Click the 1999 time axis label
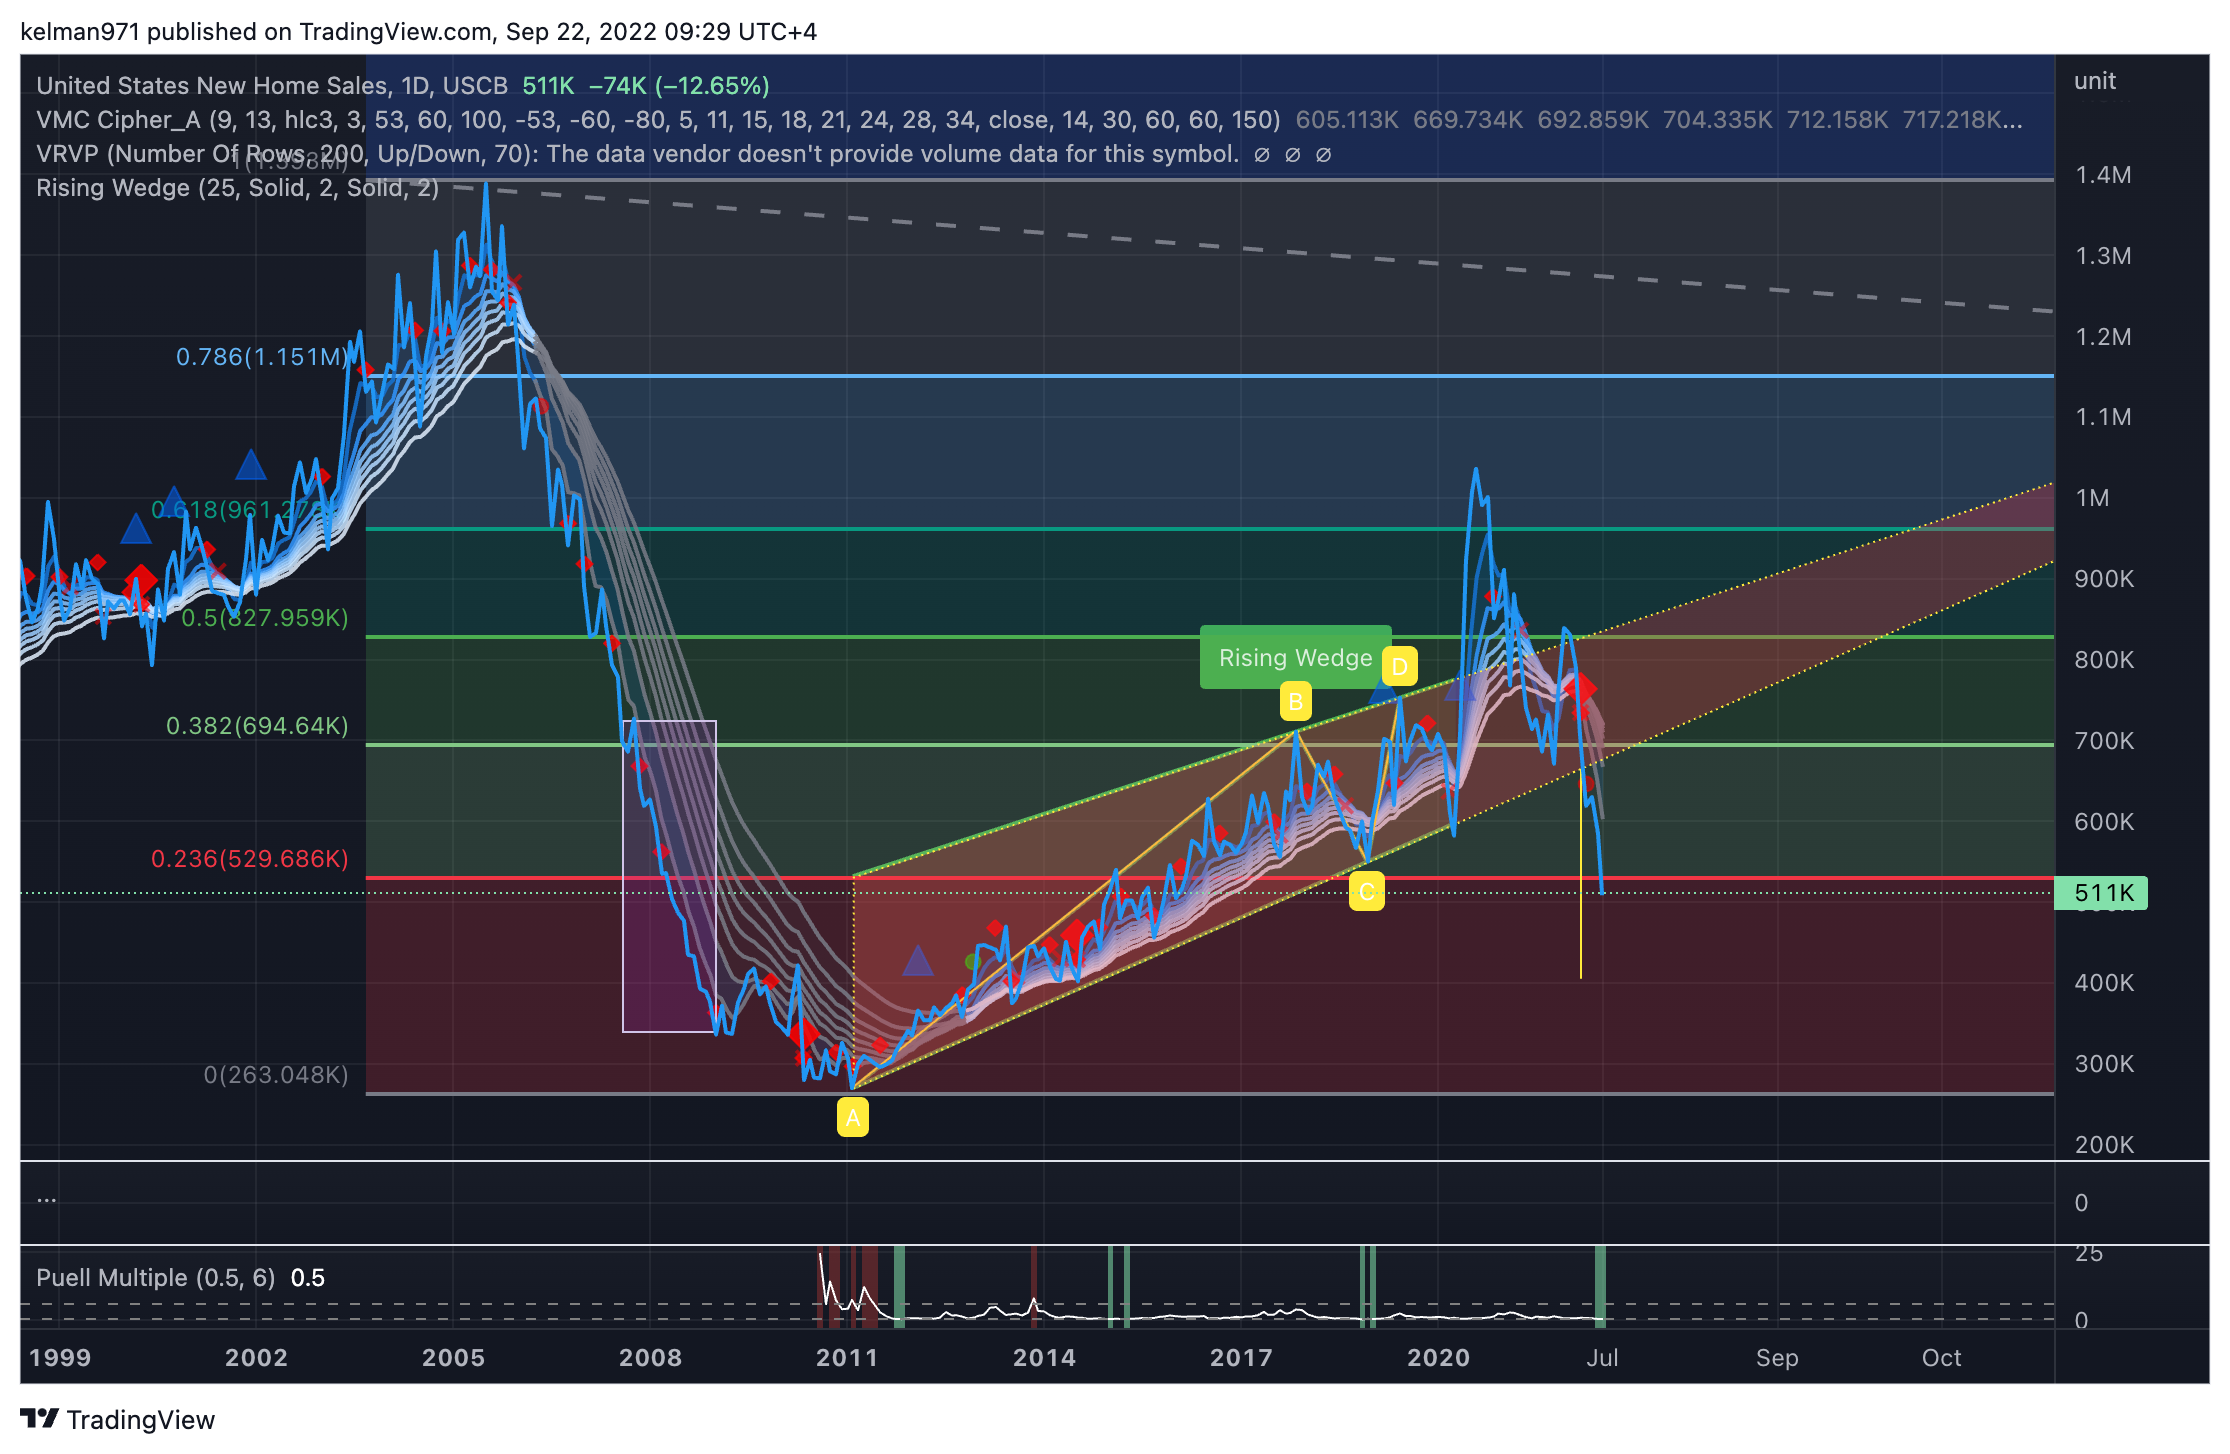The width and height of the screenshot is (2230, 1454). [x=60, y=1358]
